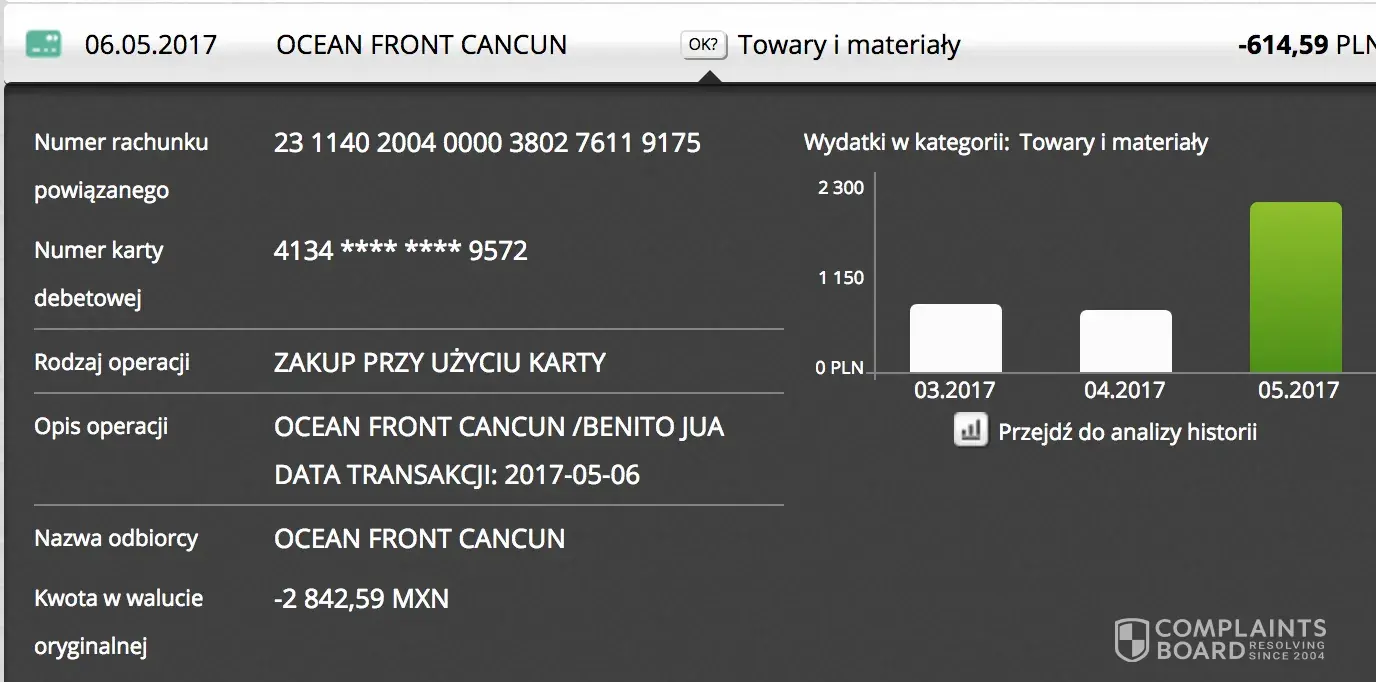Collapse the OCEAN FRONT CANCUN transaction row

(421, 45)
